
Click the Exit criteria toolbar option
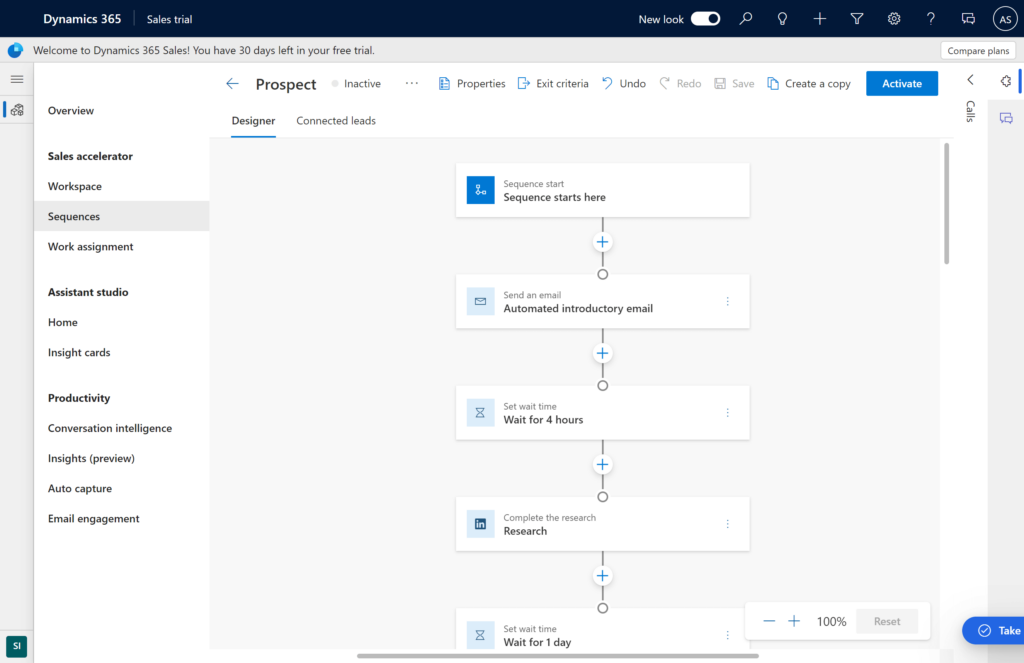pos(553,84)
